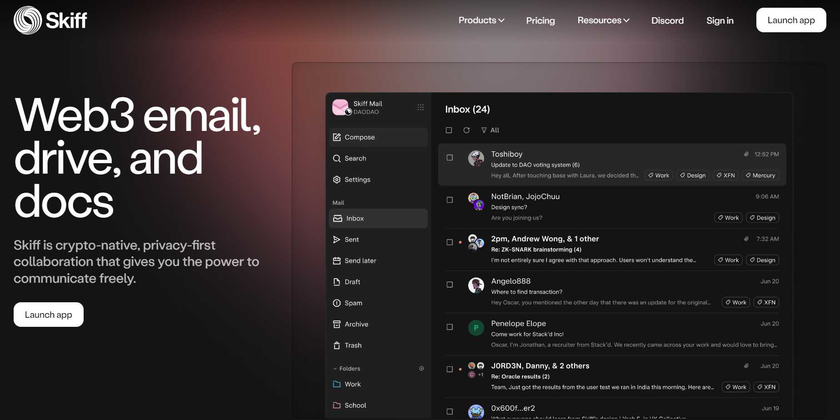Click the Archive box icon in sidebar
Viewport: 840px width, 420px height.
[x=337, y=324]
